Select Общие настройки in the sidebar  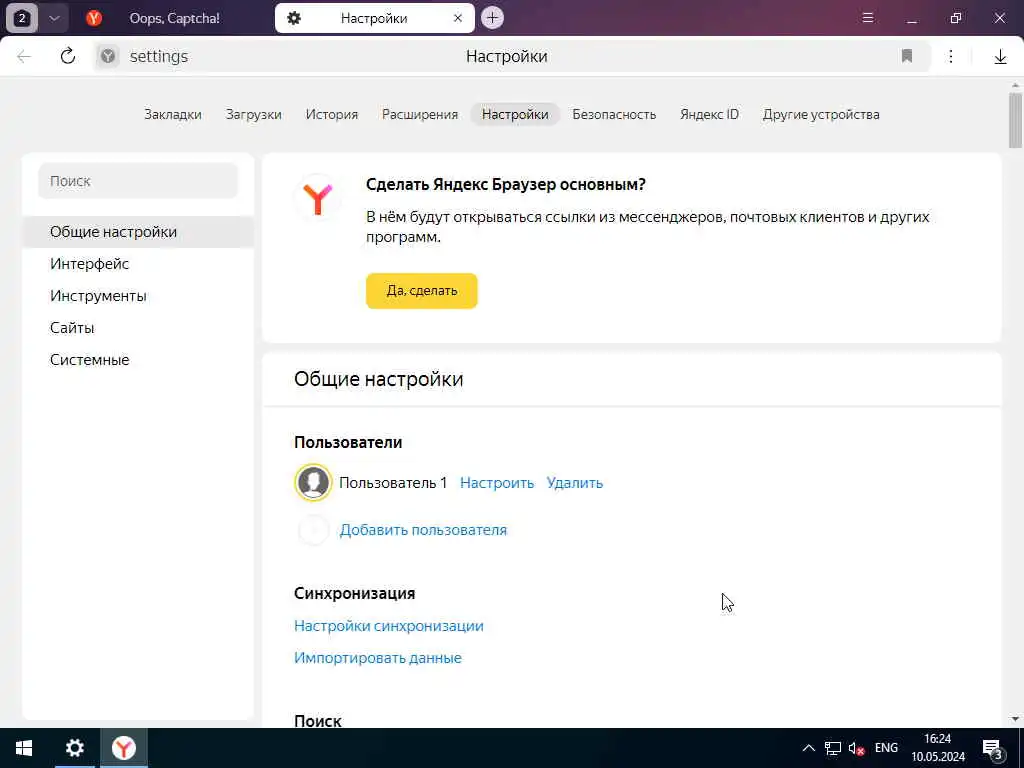coord(138,232)
